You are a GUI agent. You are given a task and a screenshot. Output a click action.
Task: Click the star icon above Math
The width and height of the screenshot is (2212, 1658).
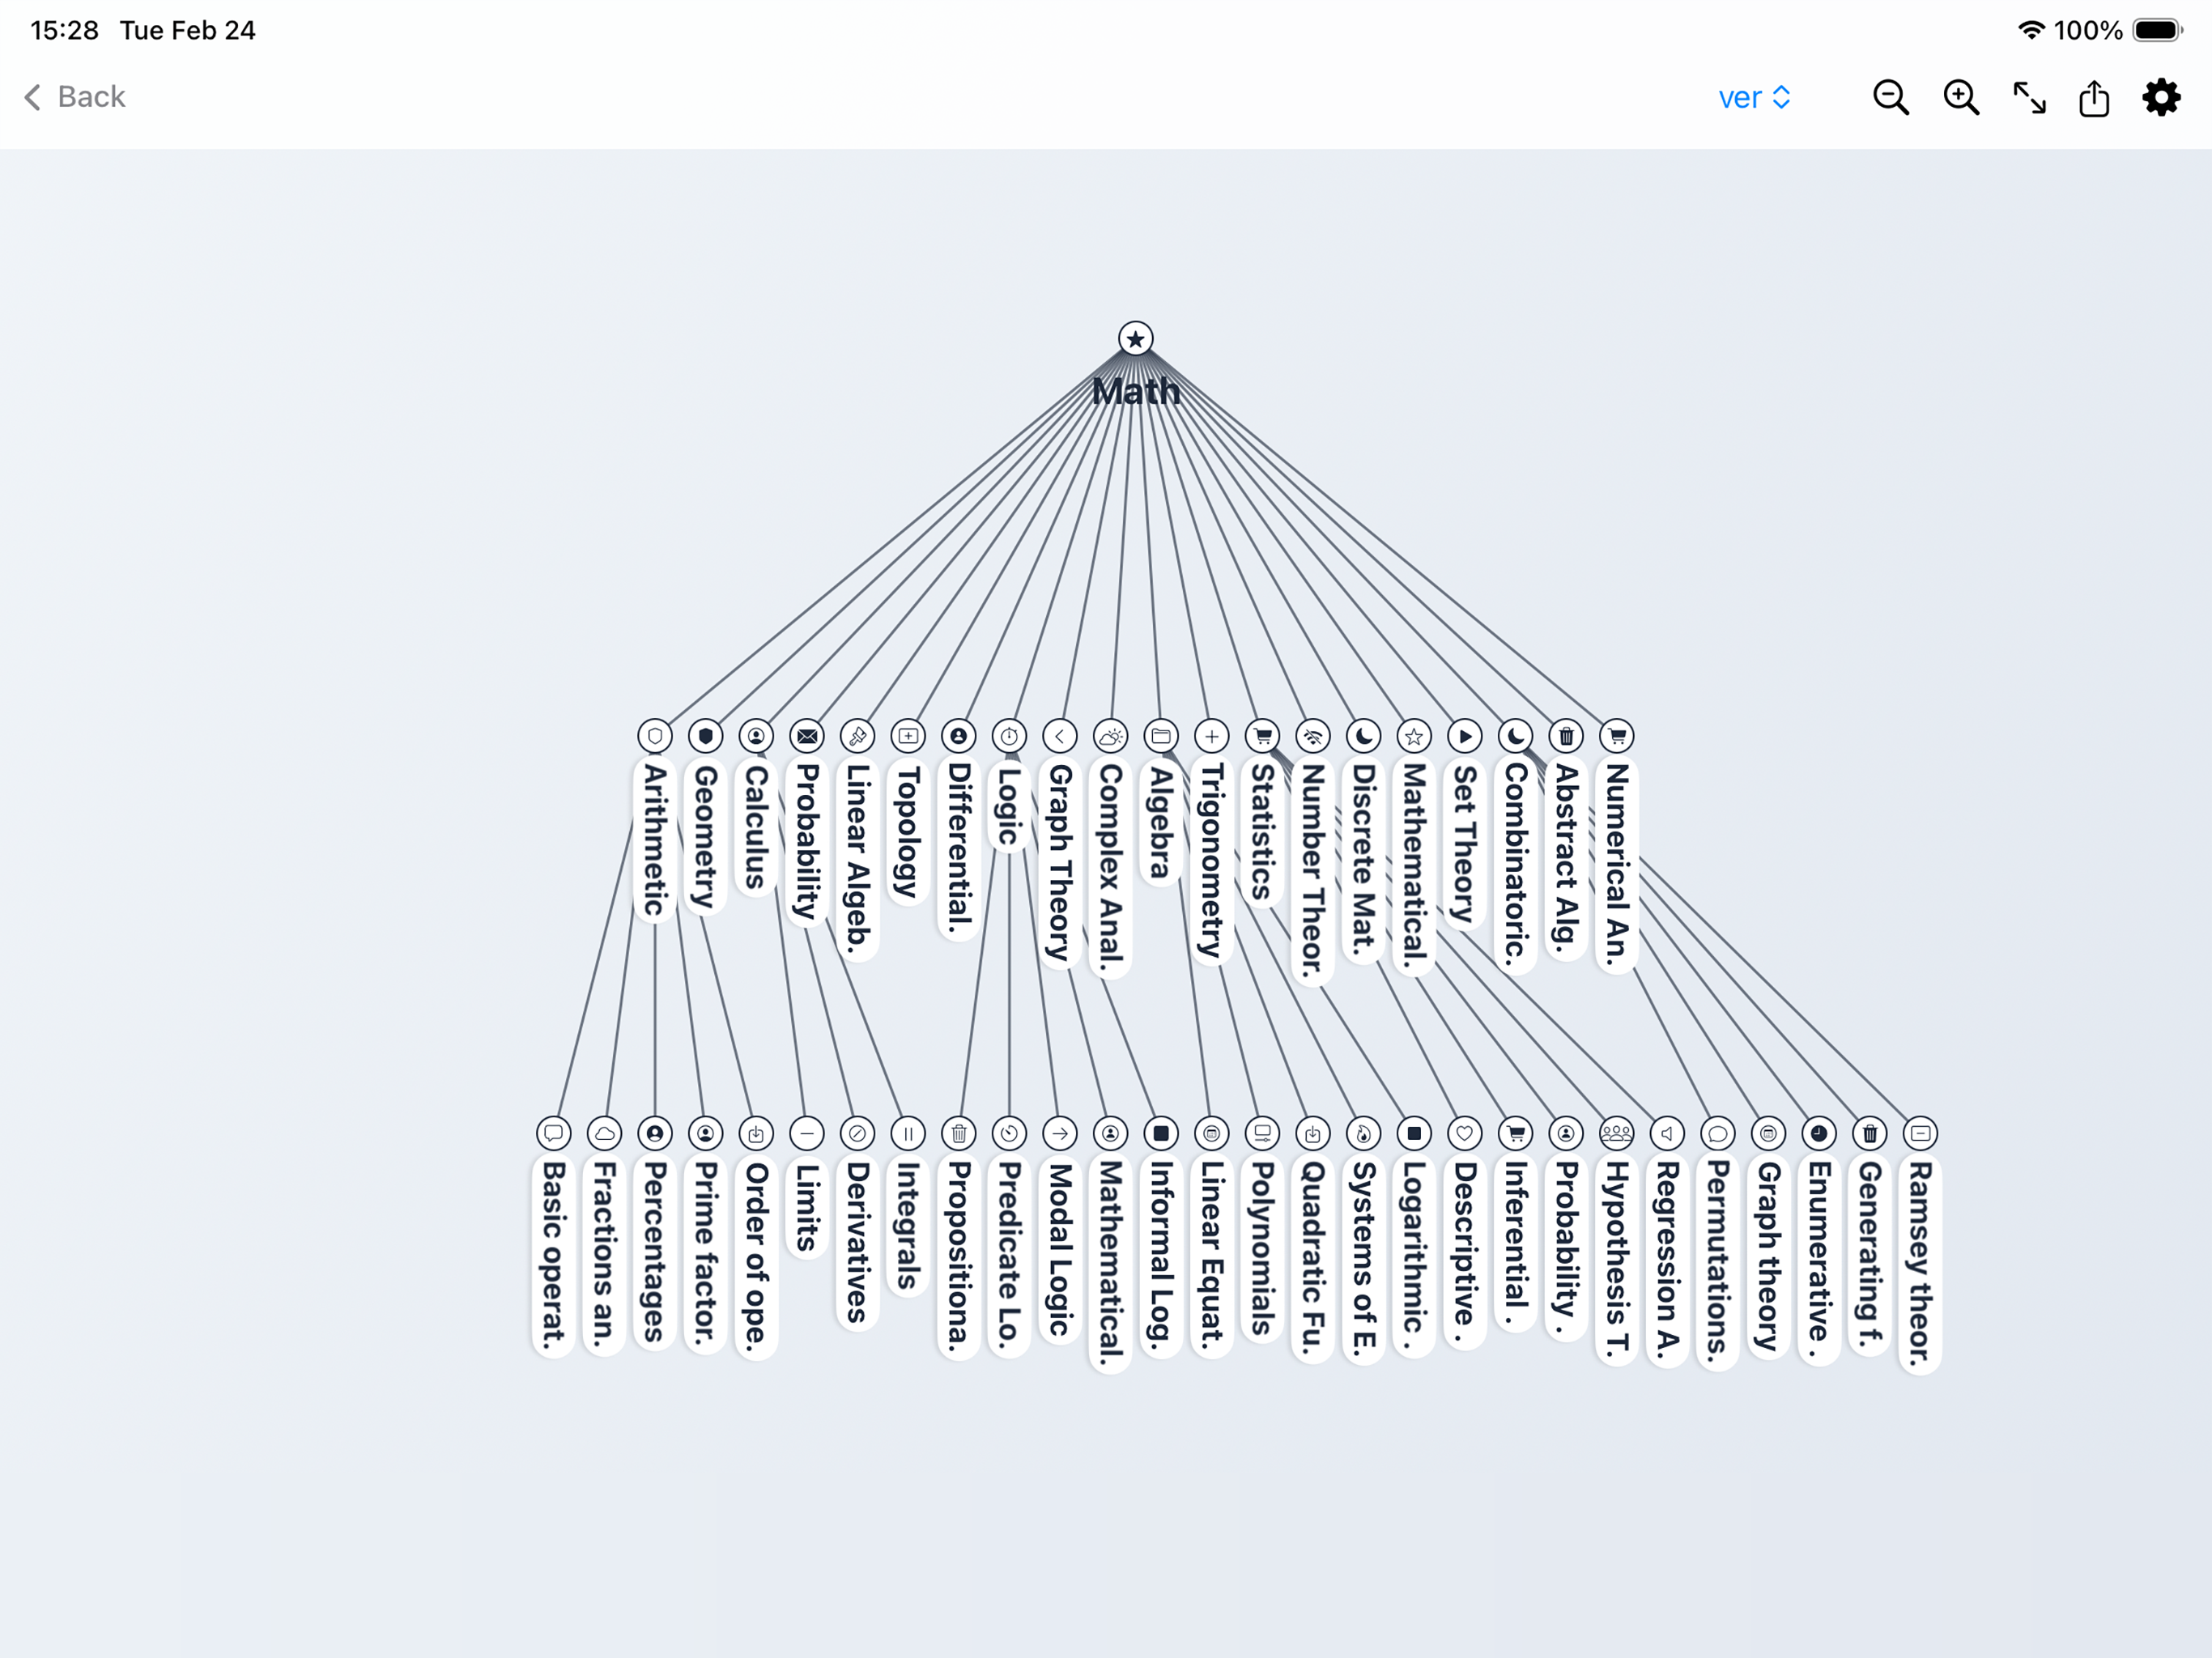1135,339
